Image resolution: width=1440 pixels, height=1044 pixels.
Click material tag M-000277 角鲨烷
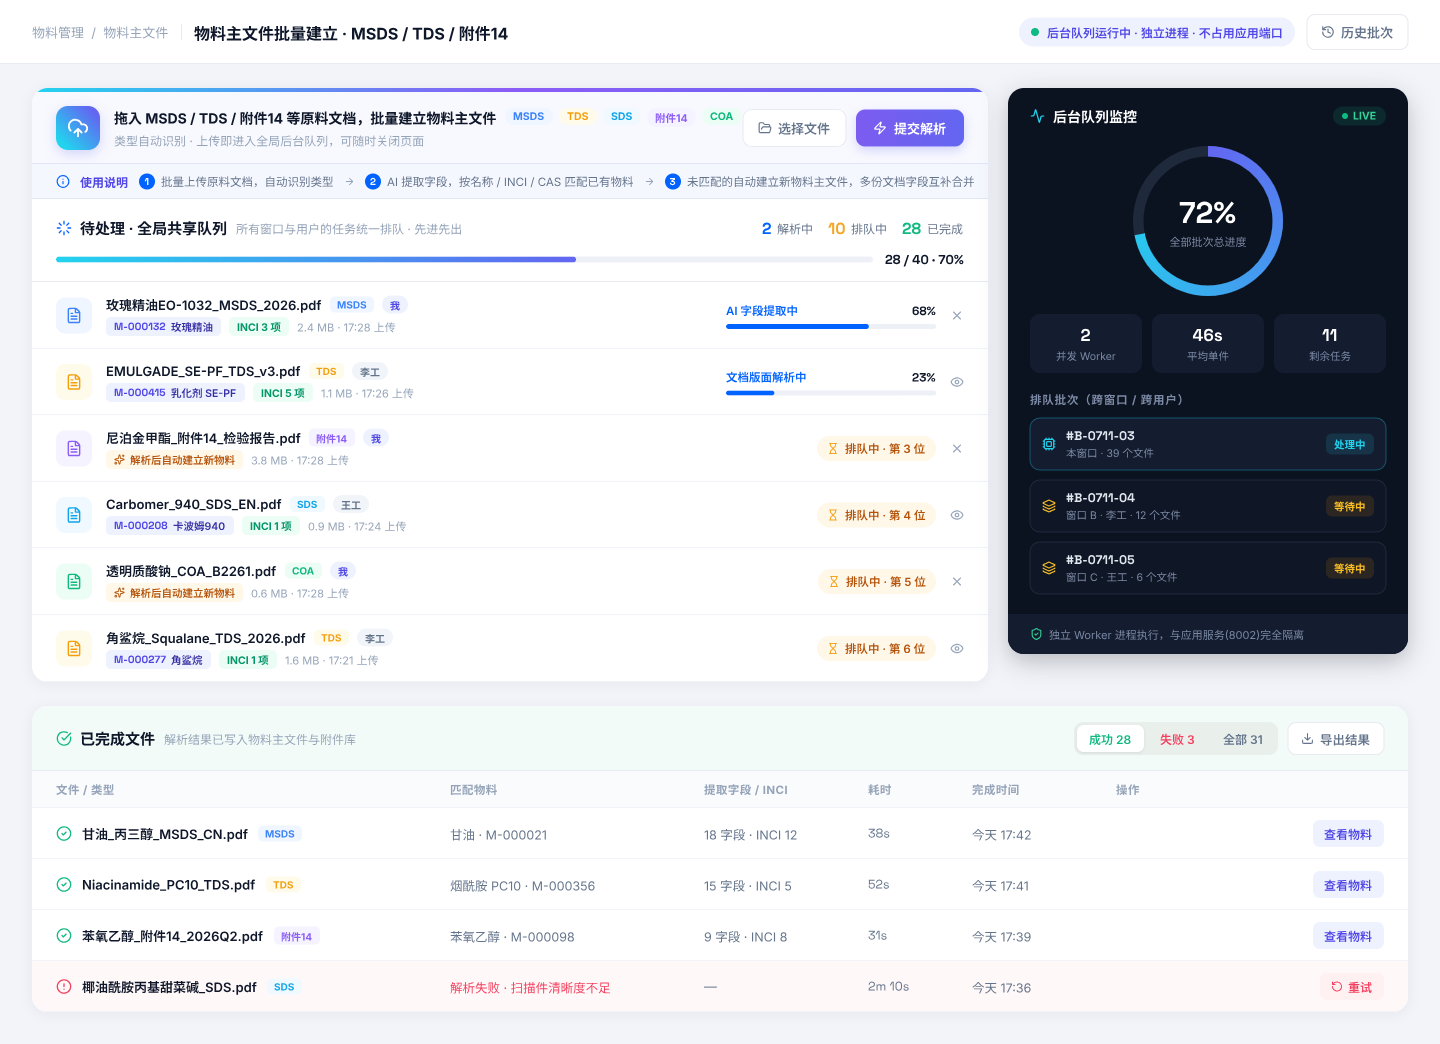tap(158, 660)
